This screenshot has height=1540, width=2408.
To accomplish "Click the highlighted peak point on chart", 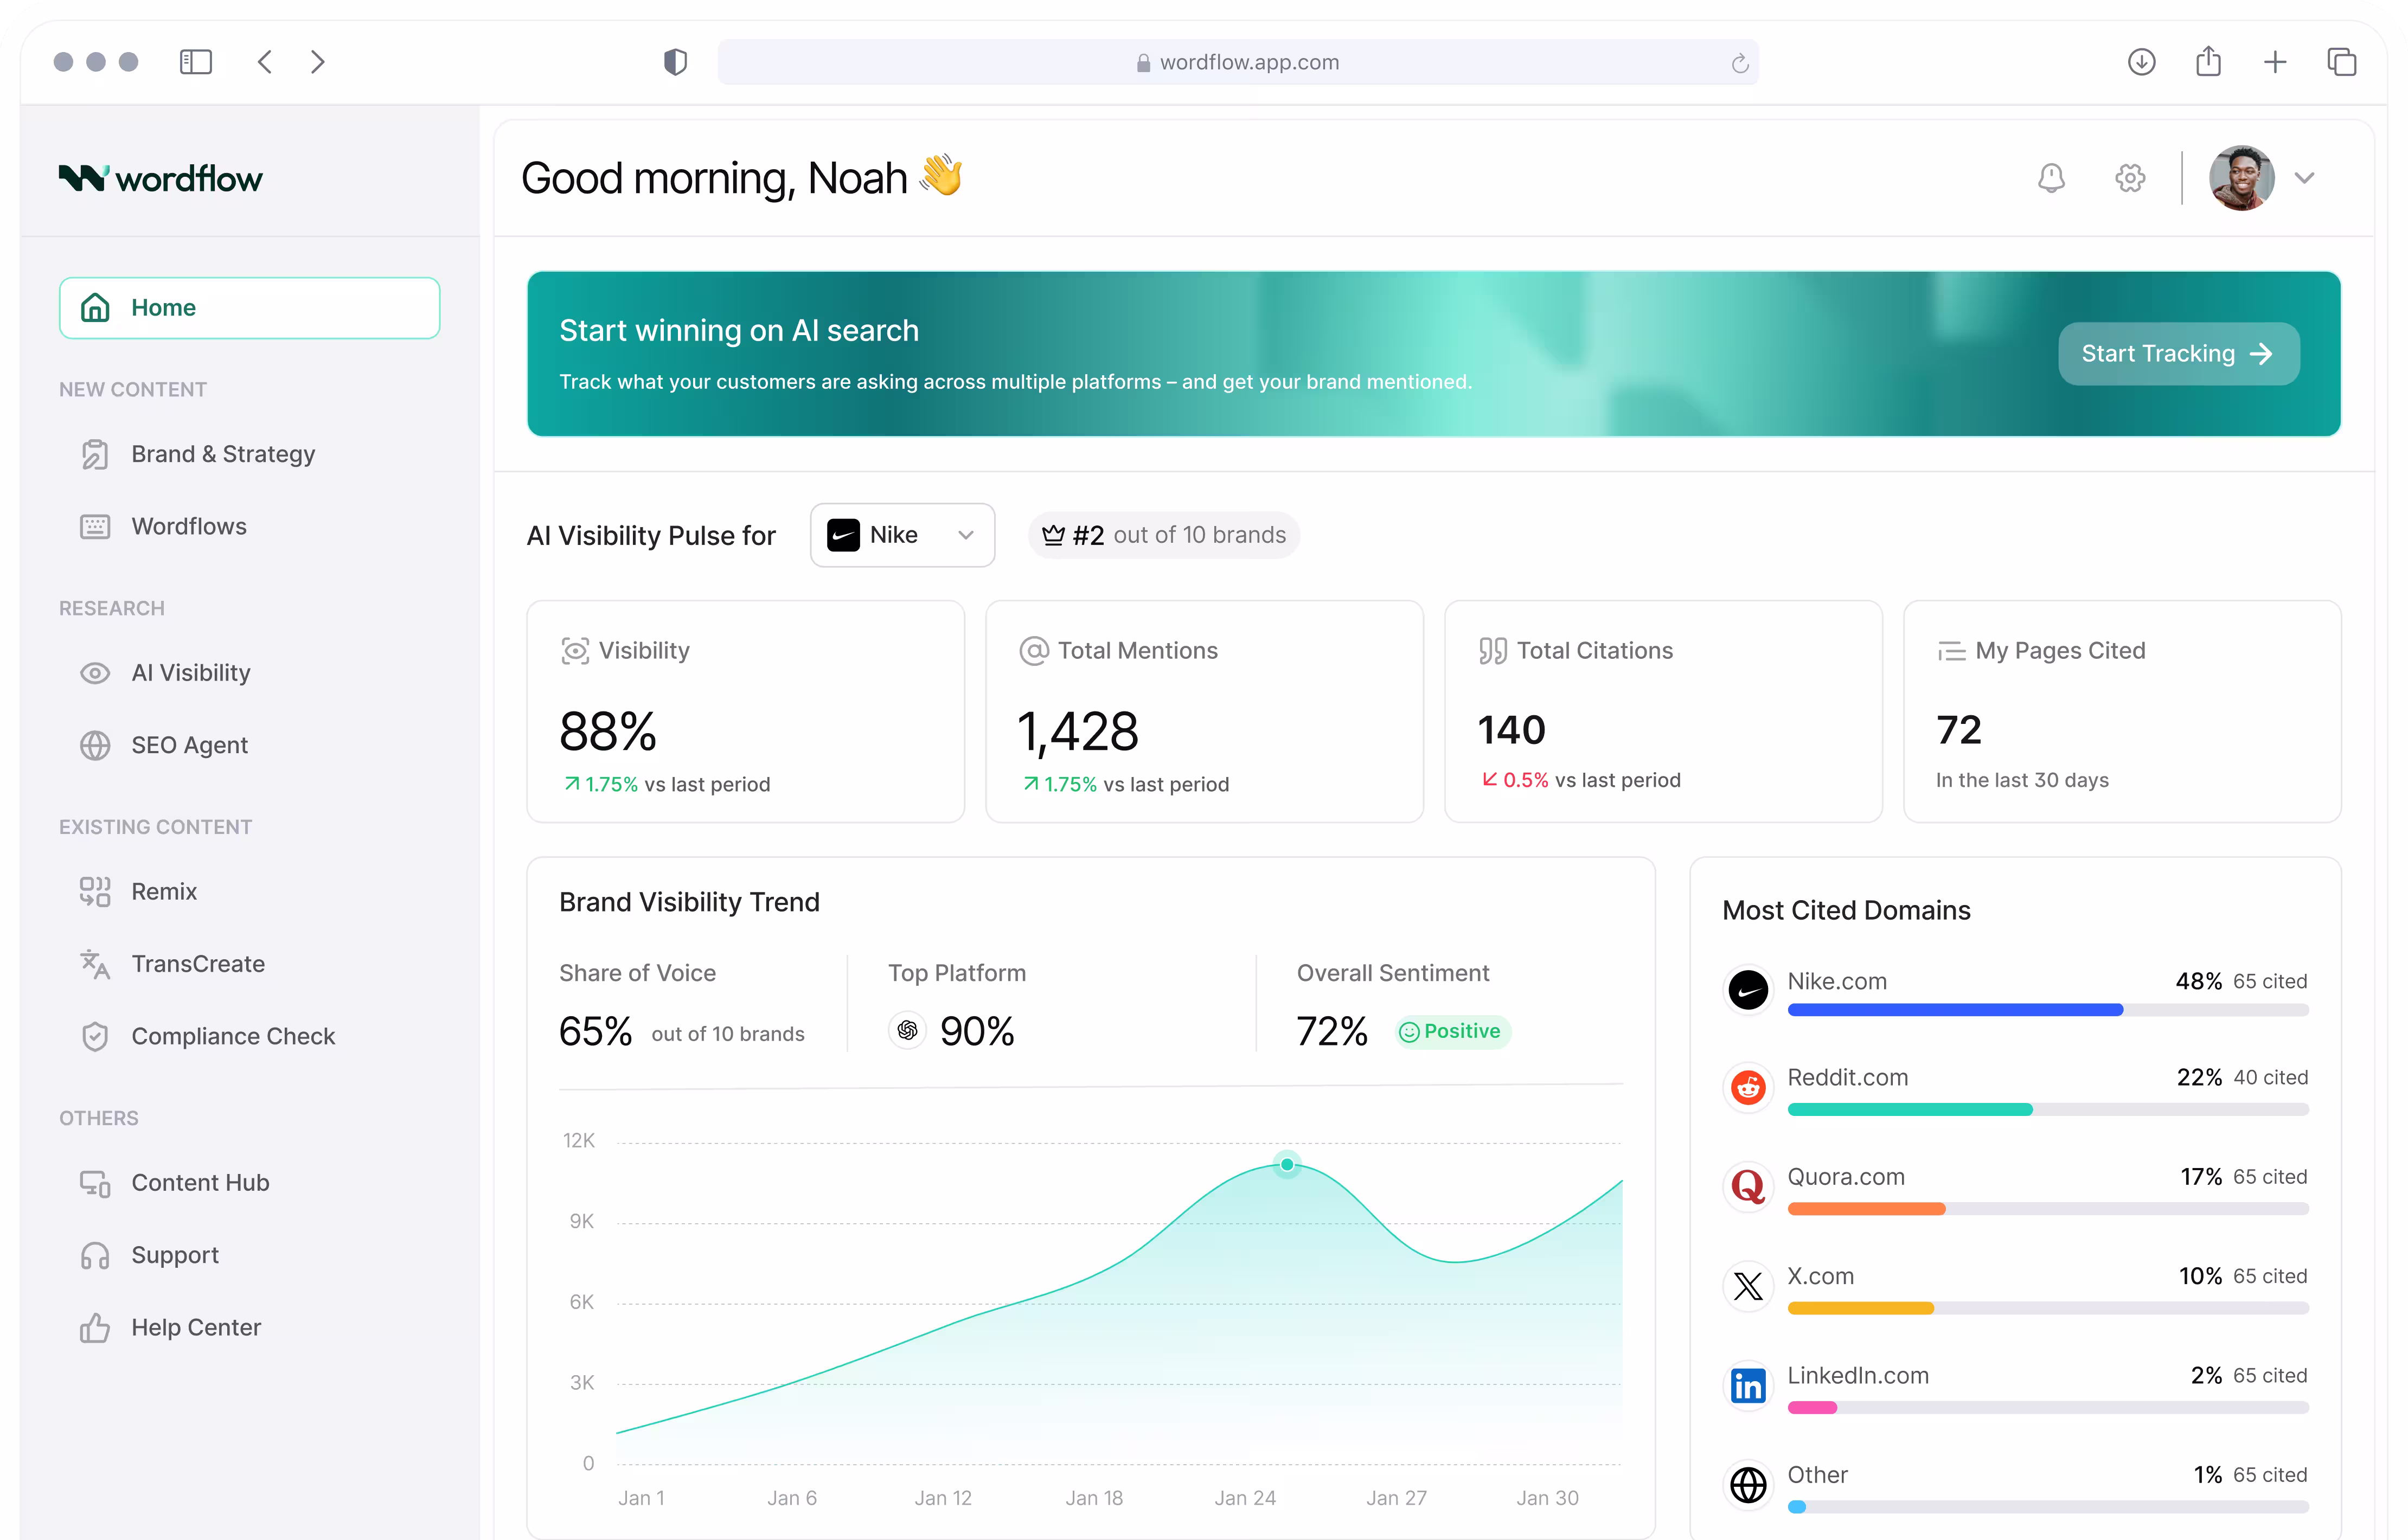I will pos(1287,1164).
